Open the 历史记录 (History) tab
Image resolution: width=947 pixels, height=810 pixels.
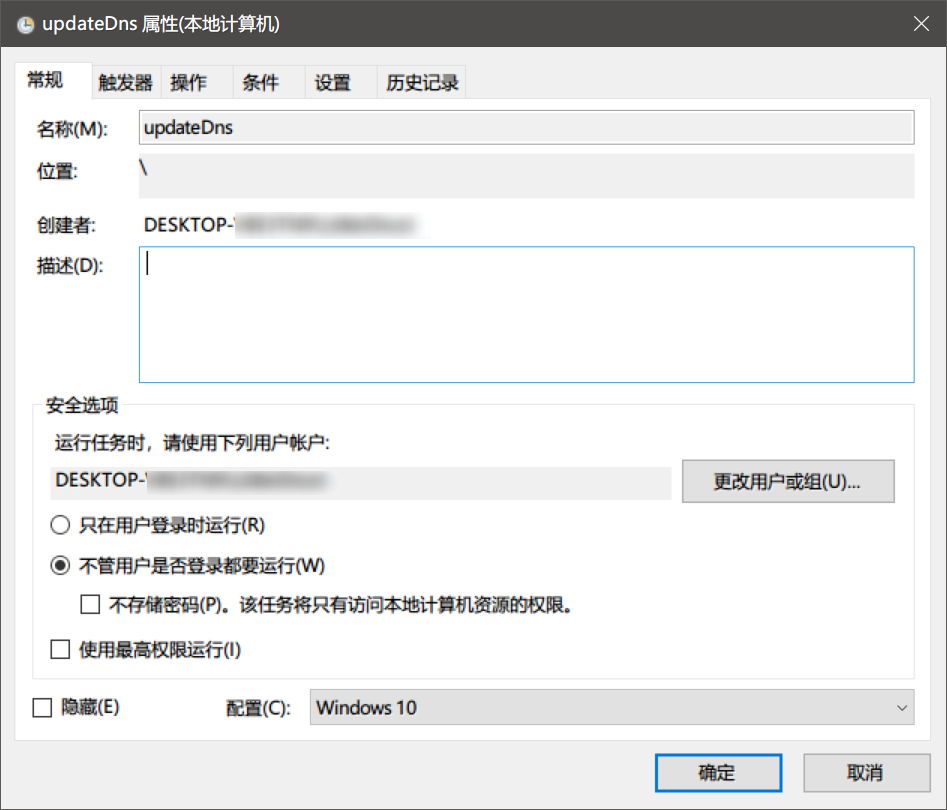420,82
